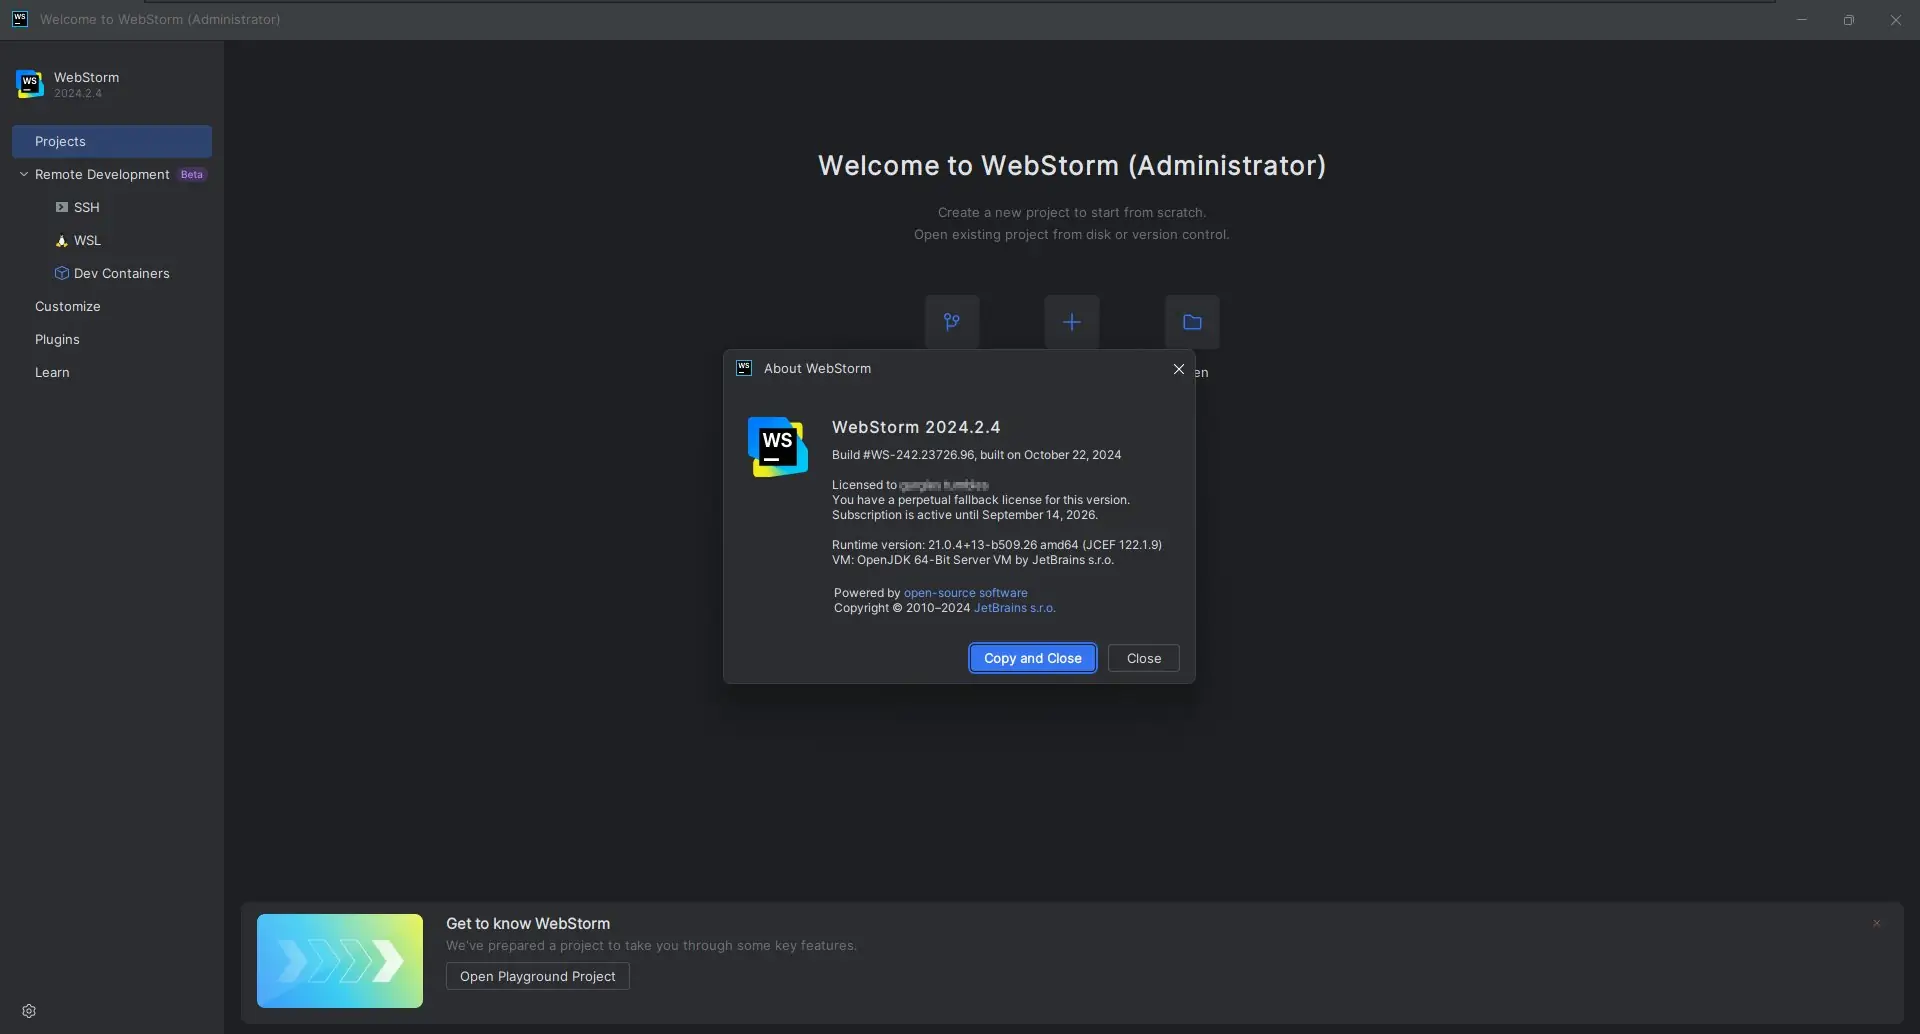
Task: Dismiss the Get to know WebStorm banner
Action: pos(1877,923)
